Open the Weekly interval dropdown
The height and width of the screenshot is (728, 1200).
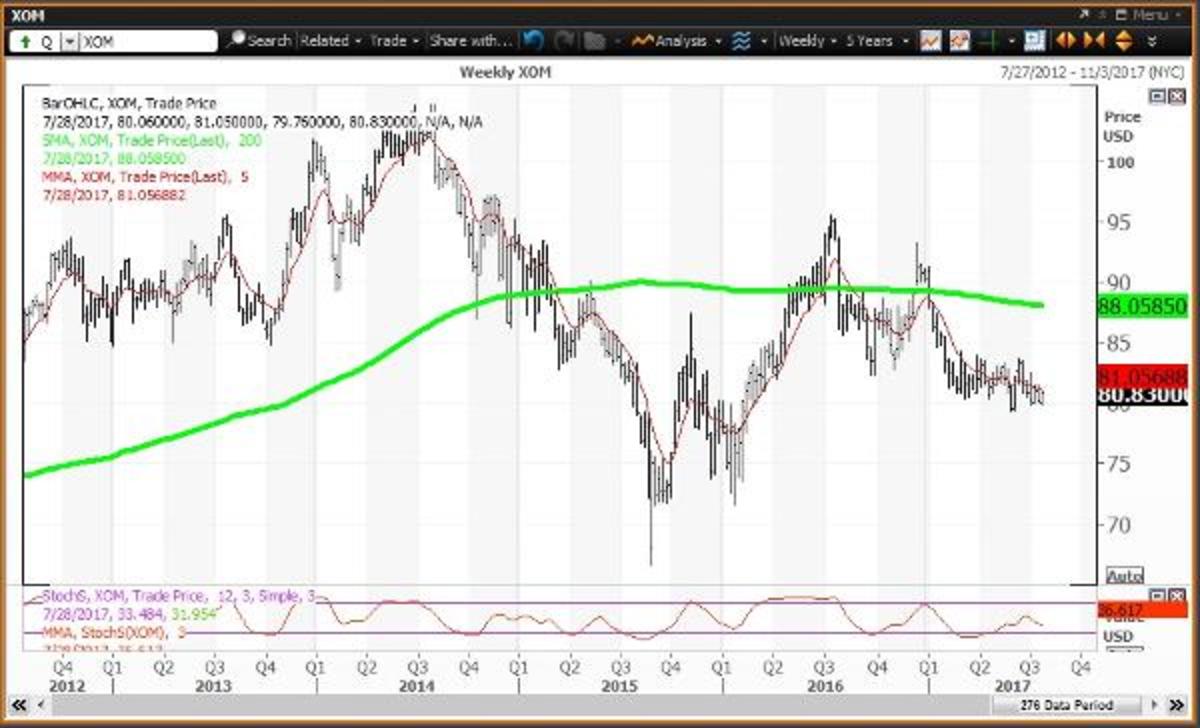(807, 41)
